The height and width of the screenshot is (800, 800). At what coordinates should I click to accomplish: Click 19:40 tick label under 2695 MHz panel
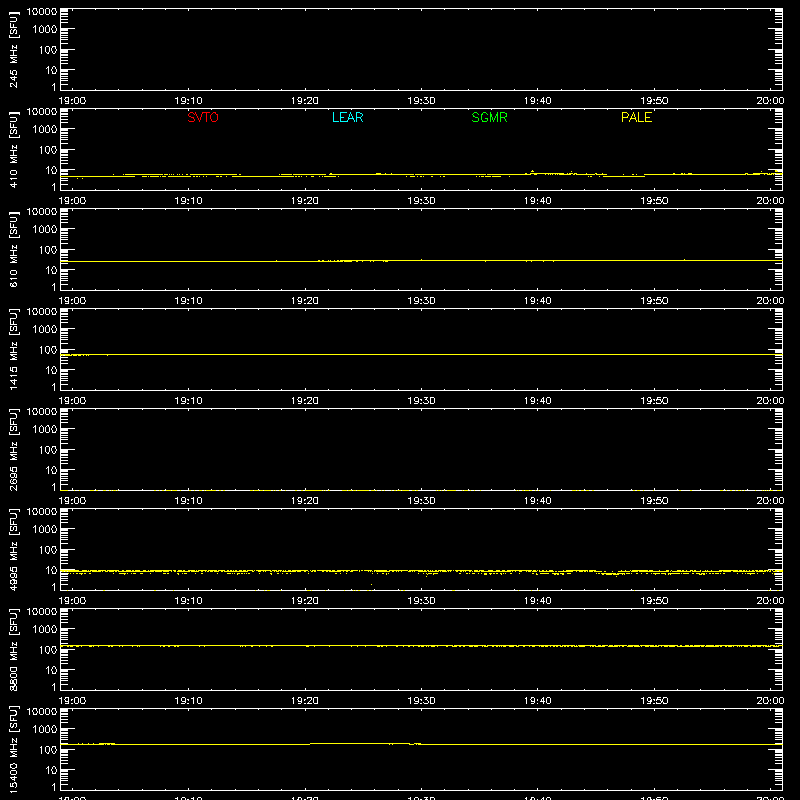[x=537, y=501]
